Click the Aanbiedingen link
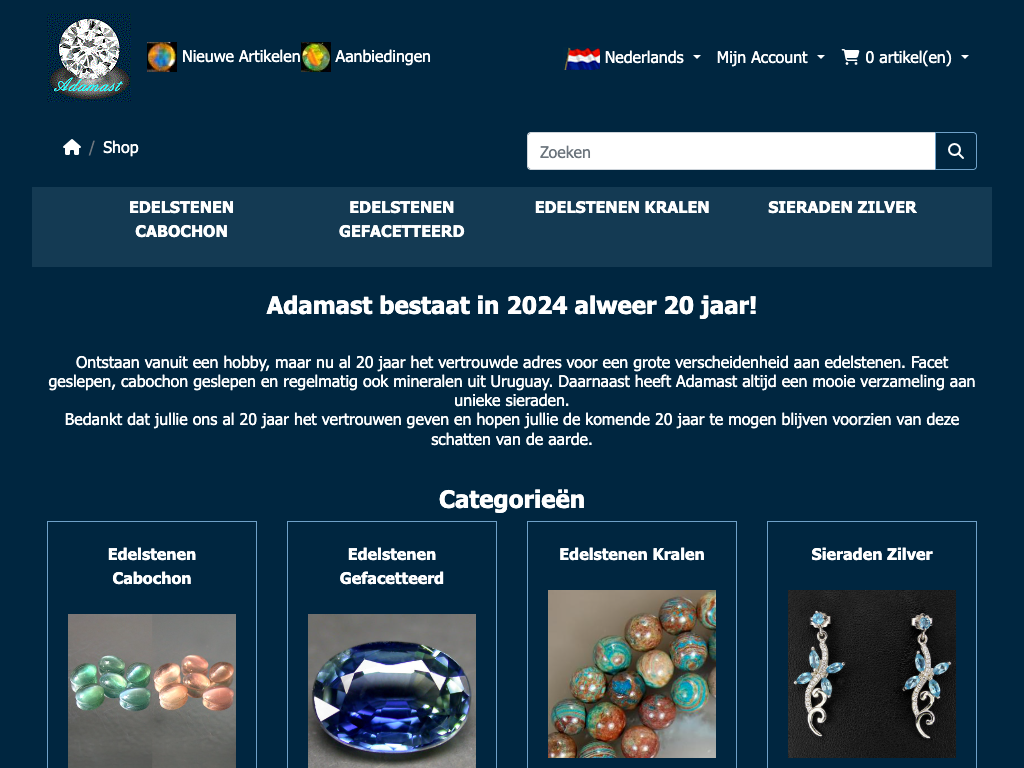Image resolution: width=1024 pixels, height=768 pixels. tap(383, 57)
